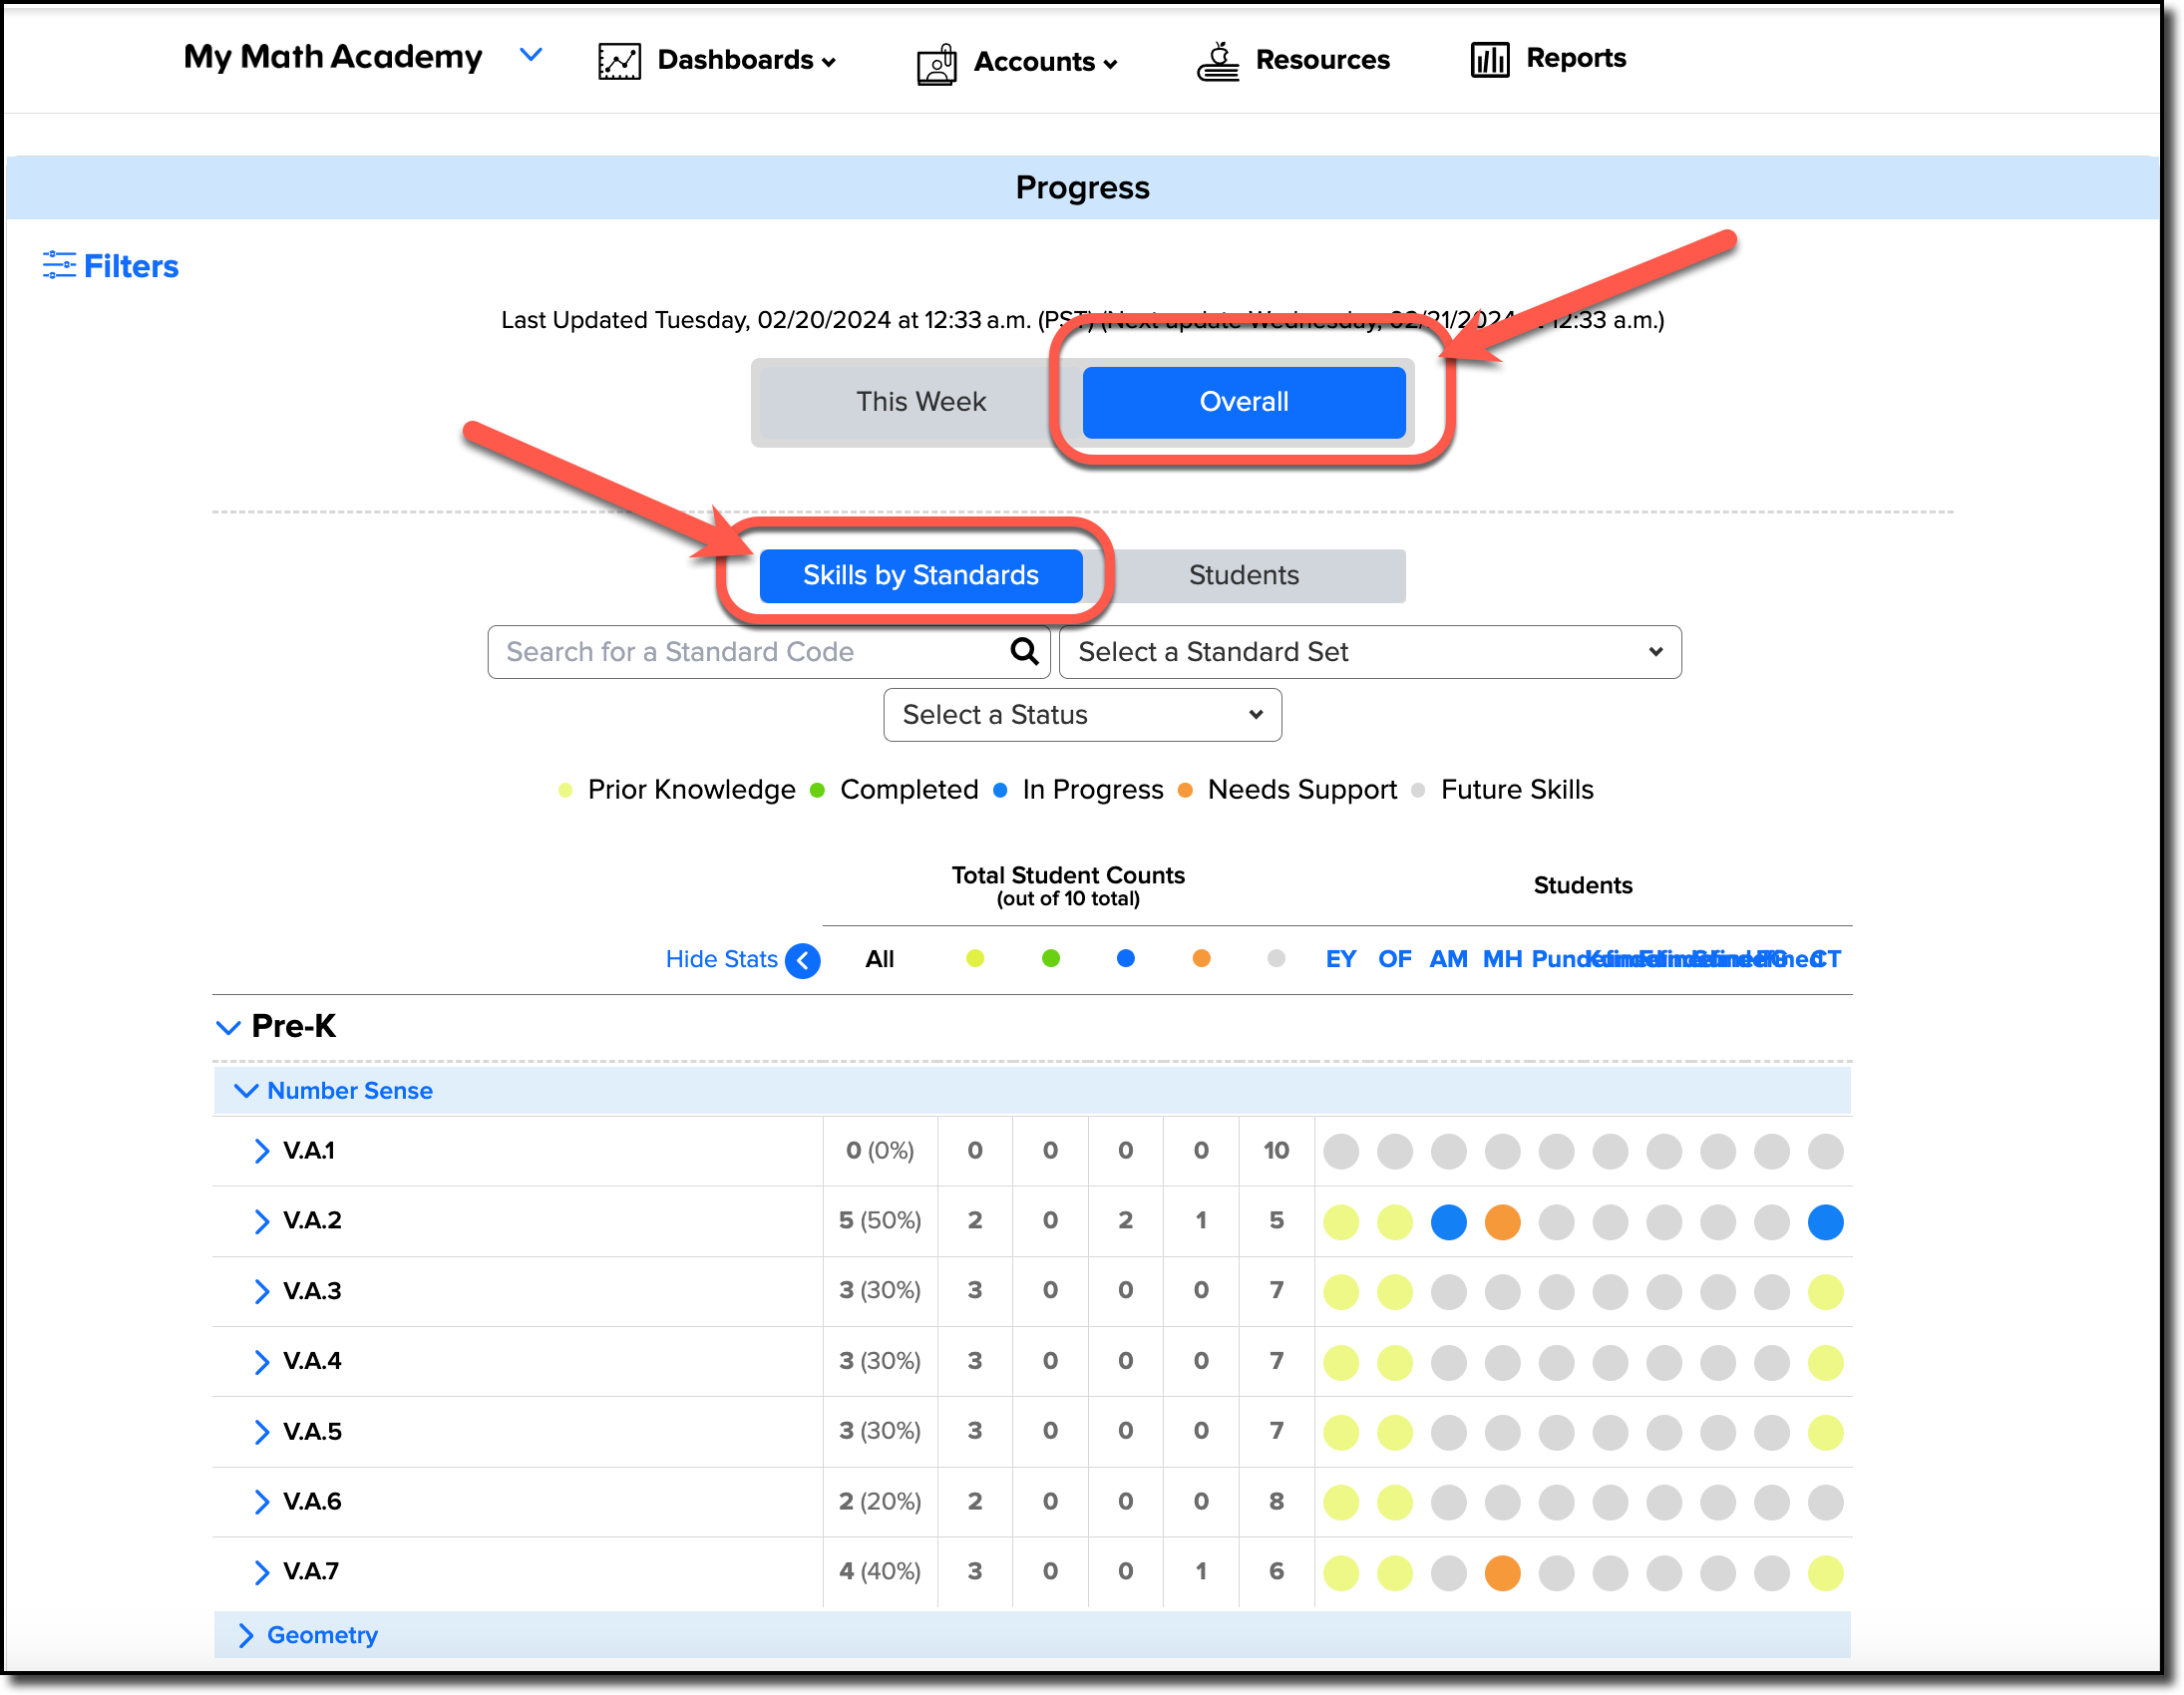Viewport: 2184px width, 1695px height.
Task: Click the search magnifier icon
Action: 1024,651
